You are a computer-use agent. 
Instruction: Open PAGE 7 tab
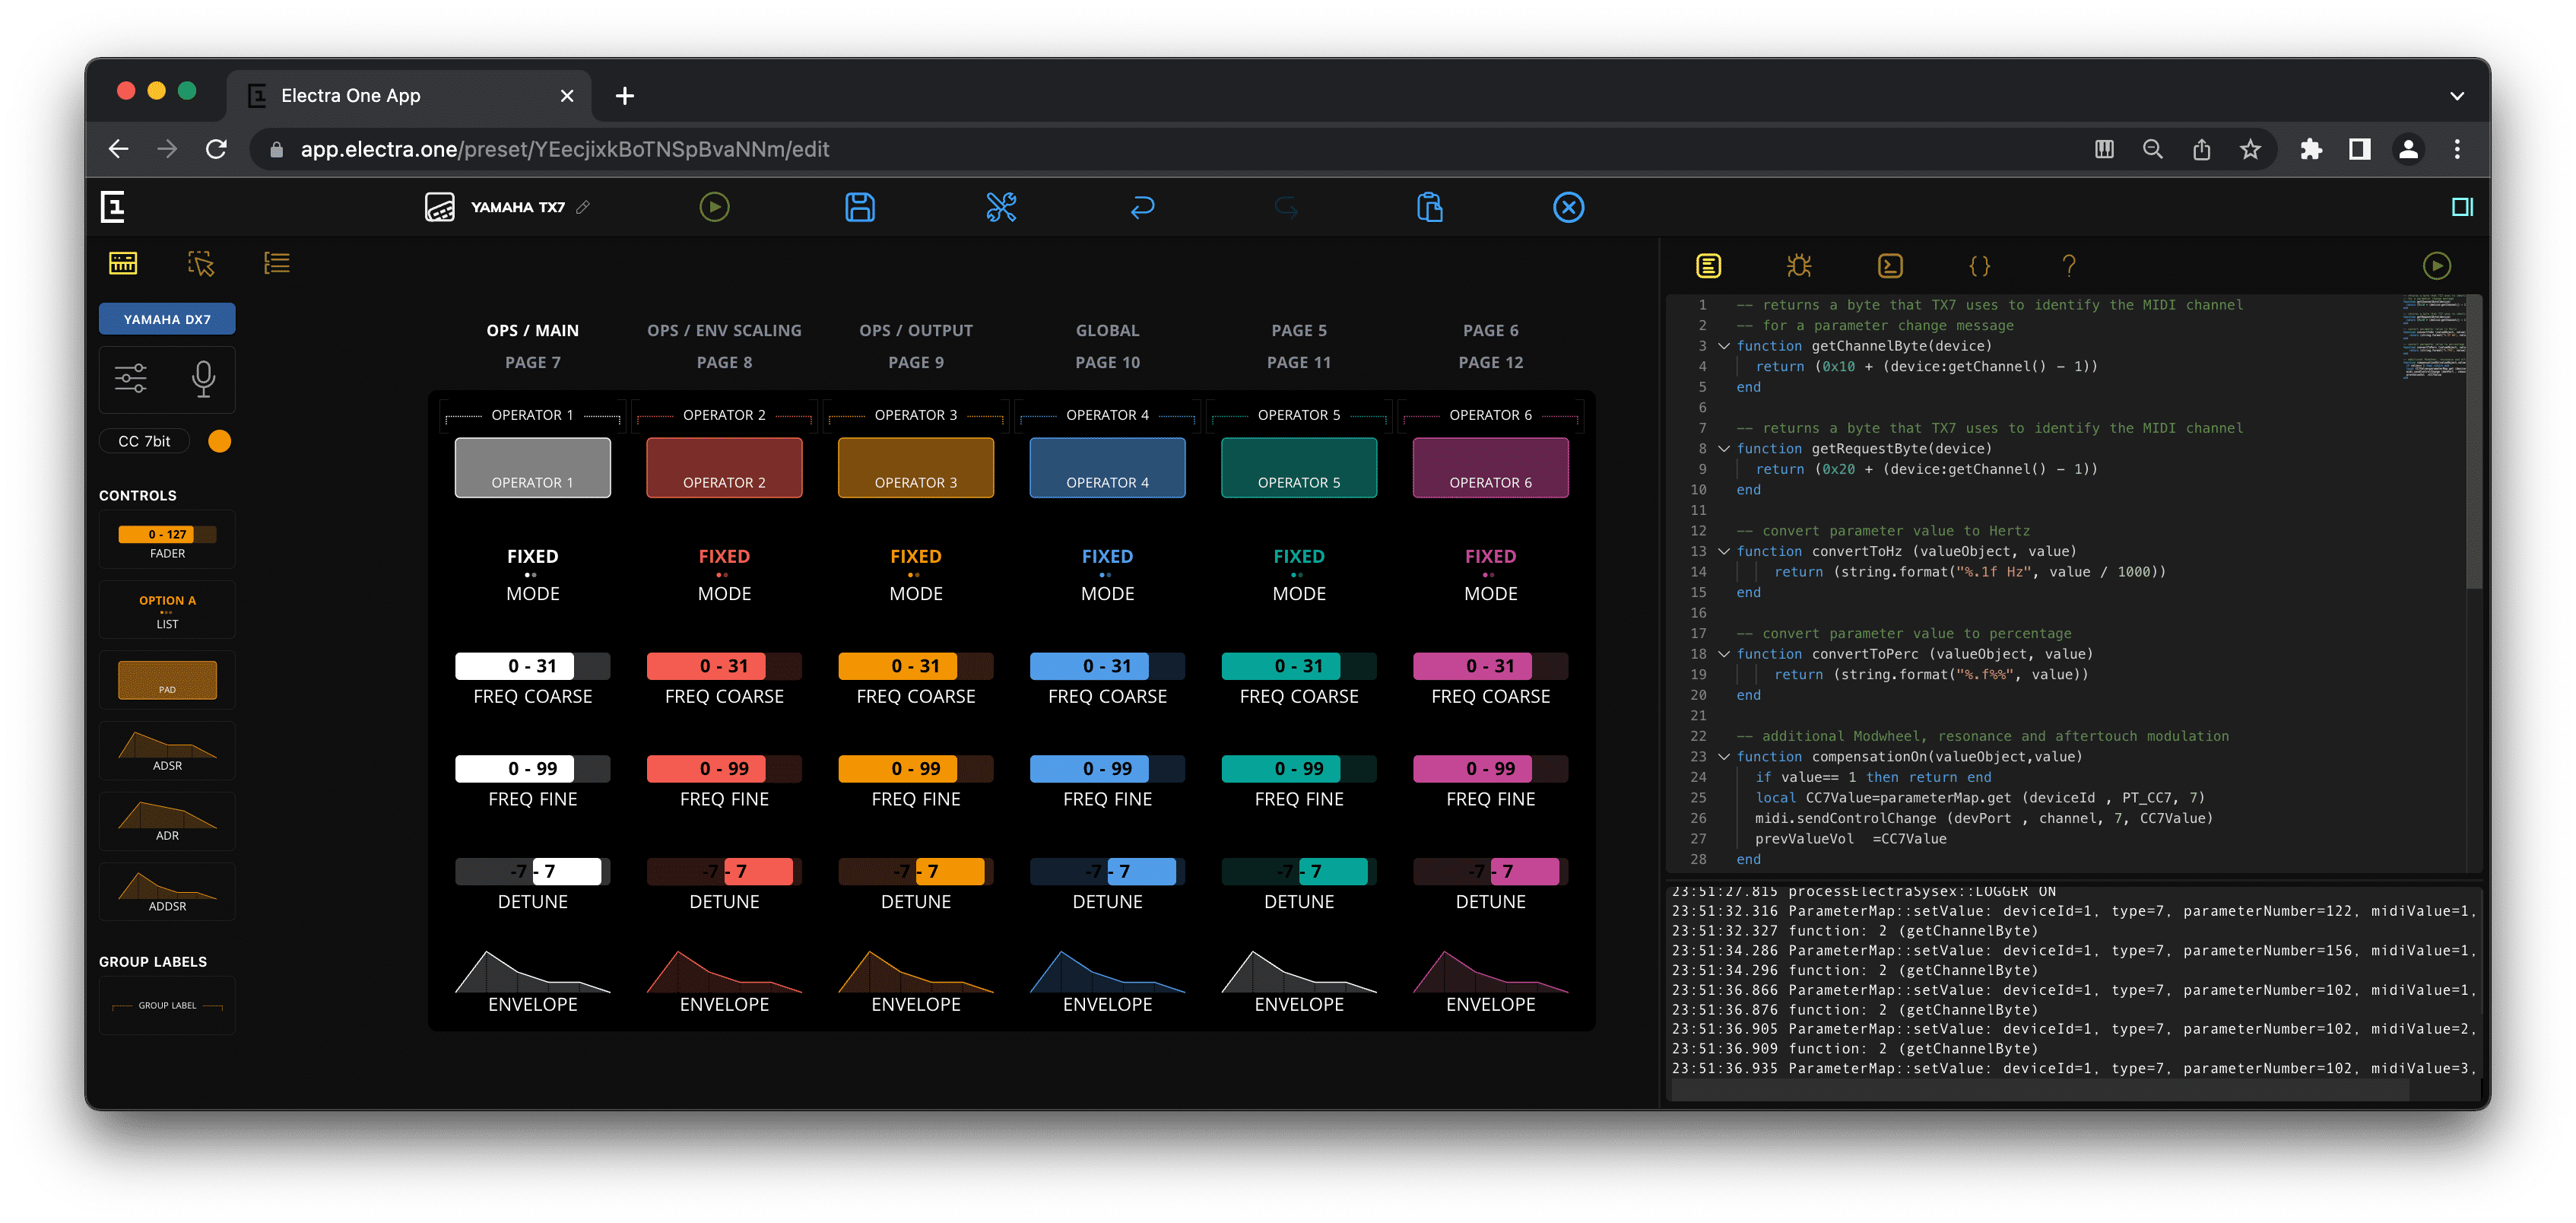(532, 362)
